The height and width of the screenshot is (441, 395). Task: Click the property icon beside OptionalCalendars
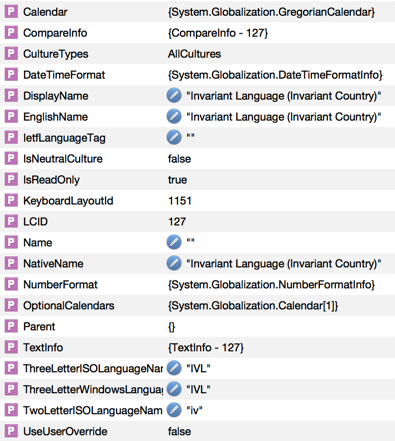click(11, 306)
